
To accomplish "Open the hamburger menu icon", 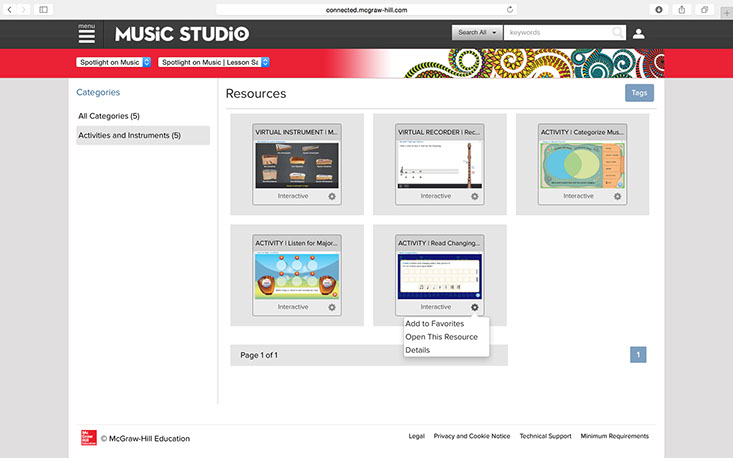I will tap(86, 34).
